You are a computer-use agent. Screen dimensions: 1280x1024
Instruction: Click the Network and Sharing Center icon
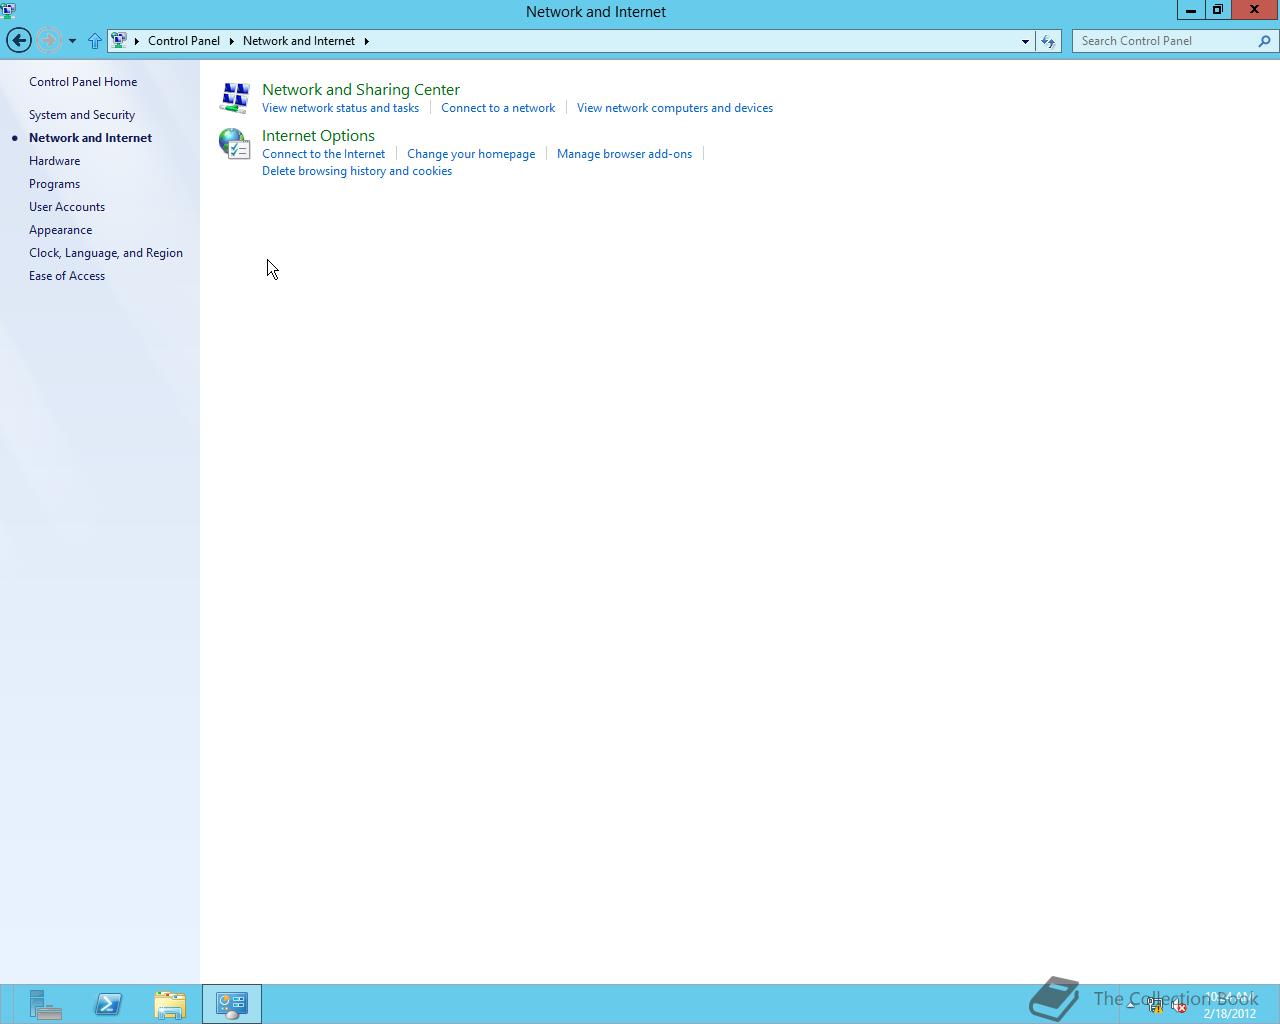[235, 97]
